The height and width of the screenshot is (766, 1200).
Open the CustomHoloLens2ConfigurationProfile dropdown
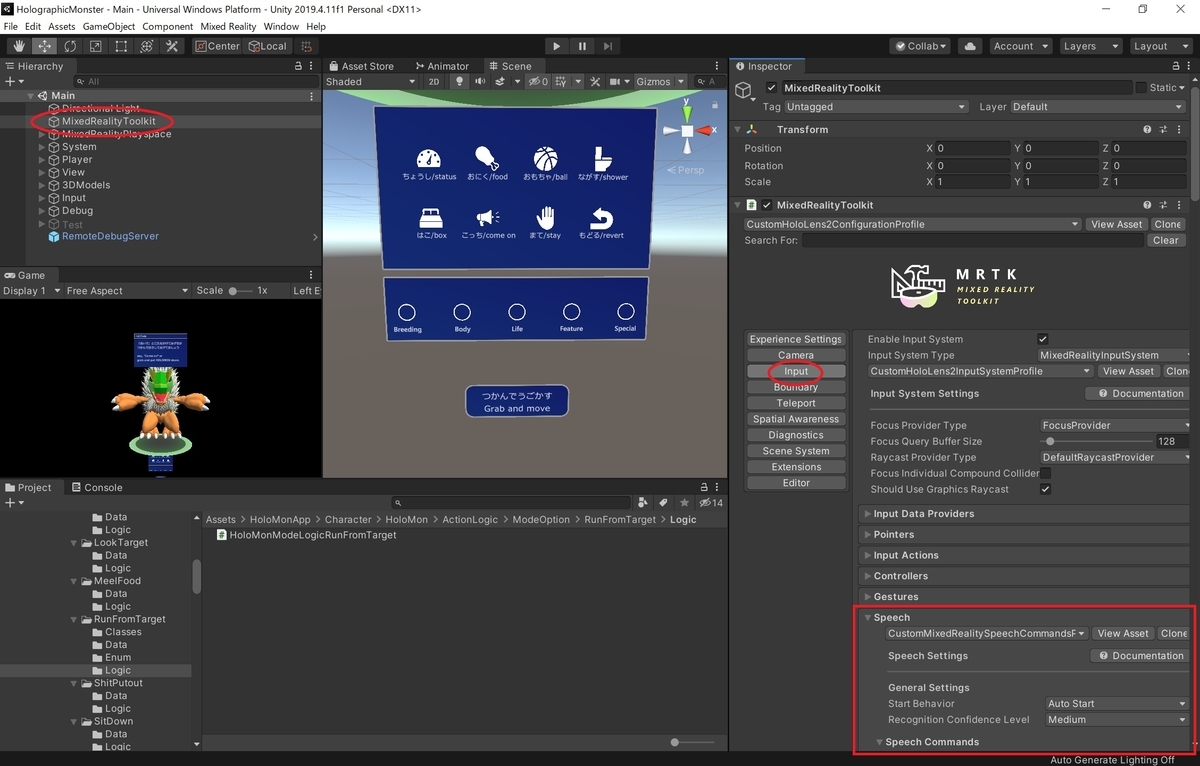pyautogui.click(x=912, y=224)
